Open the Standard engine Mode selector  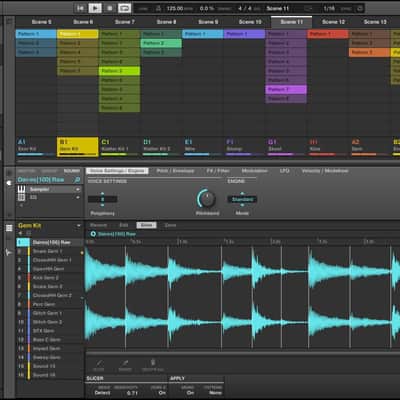pyautogui.click(x=242, y=199)
